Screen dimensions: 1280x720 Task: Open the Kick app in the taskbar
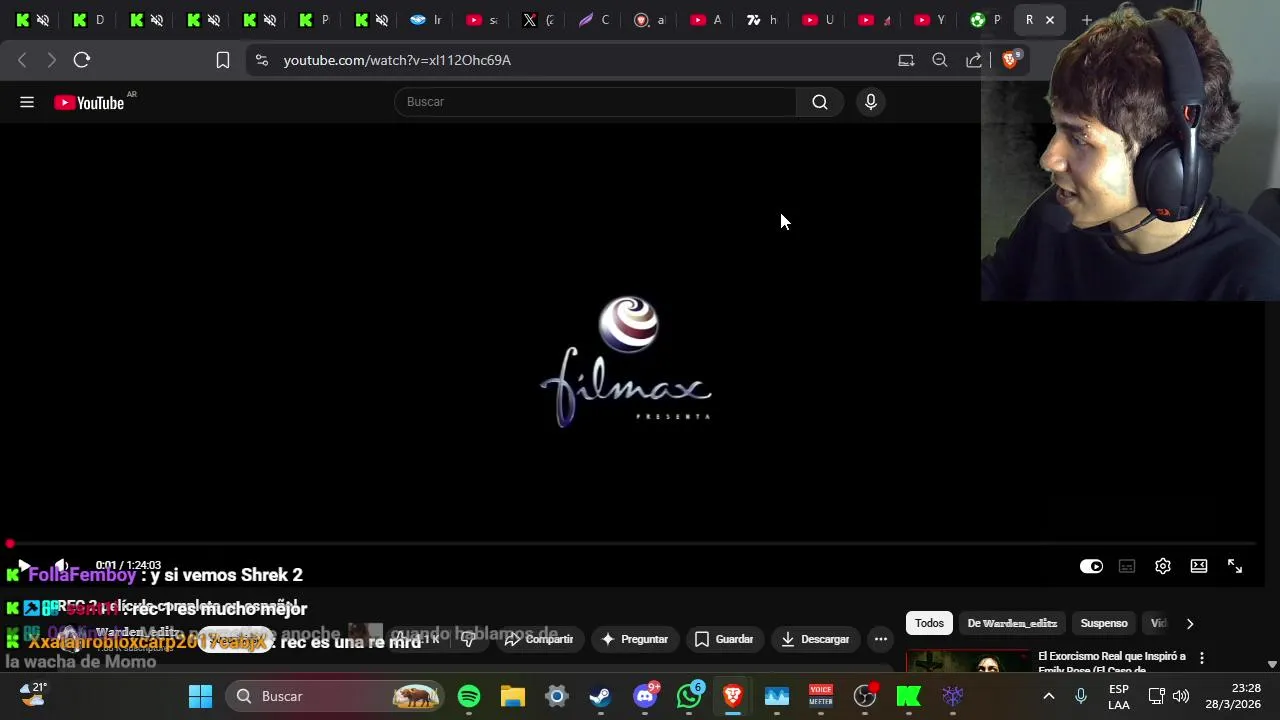909,696
